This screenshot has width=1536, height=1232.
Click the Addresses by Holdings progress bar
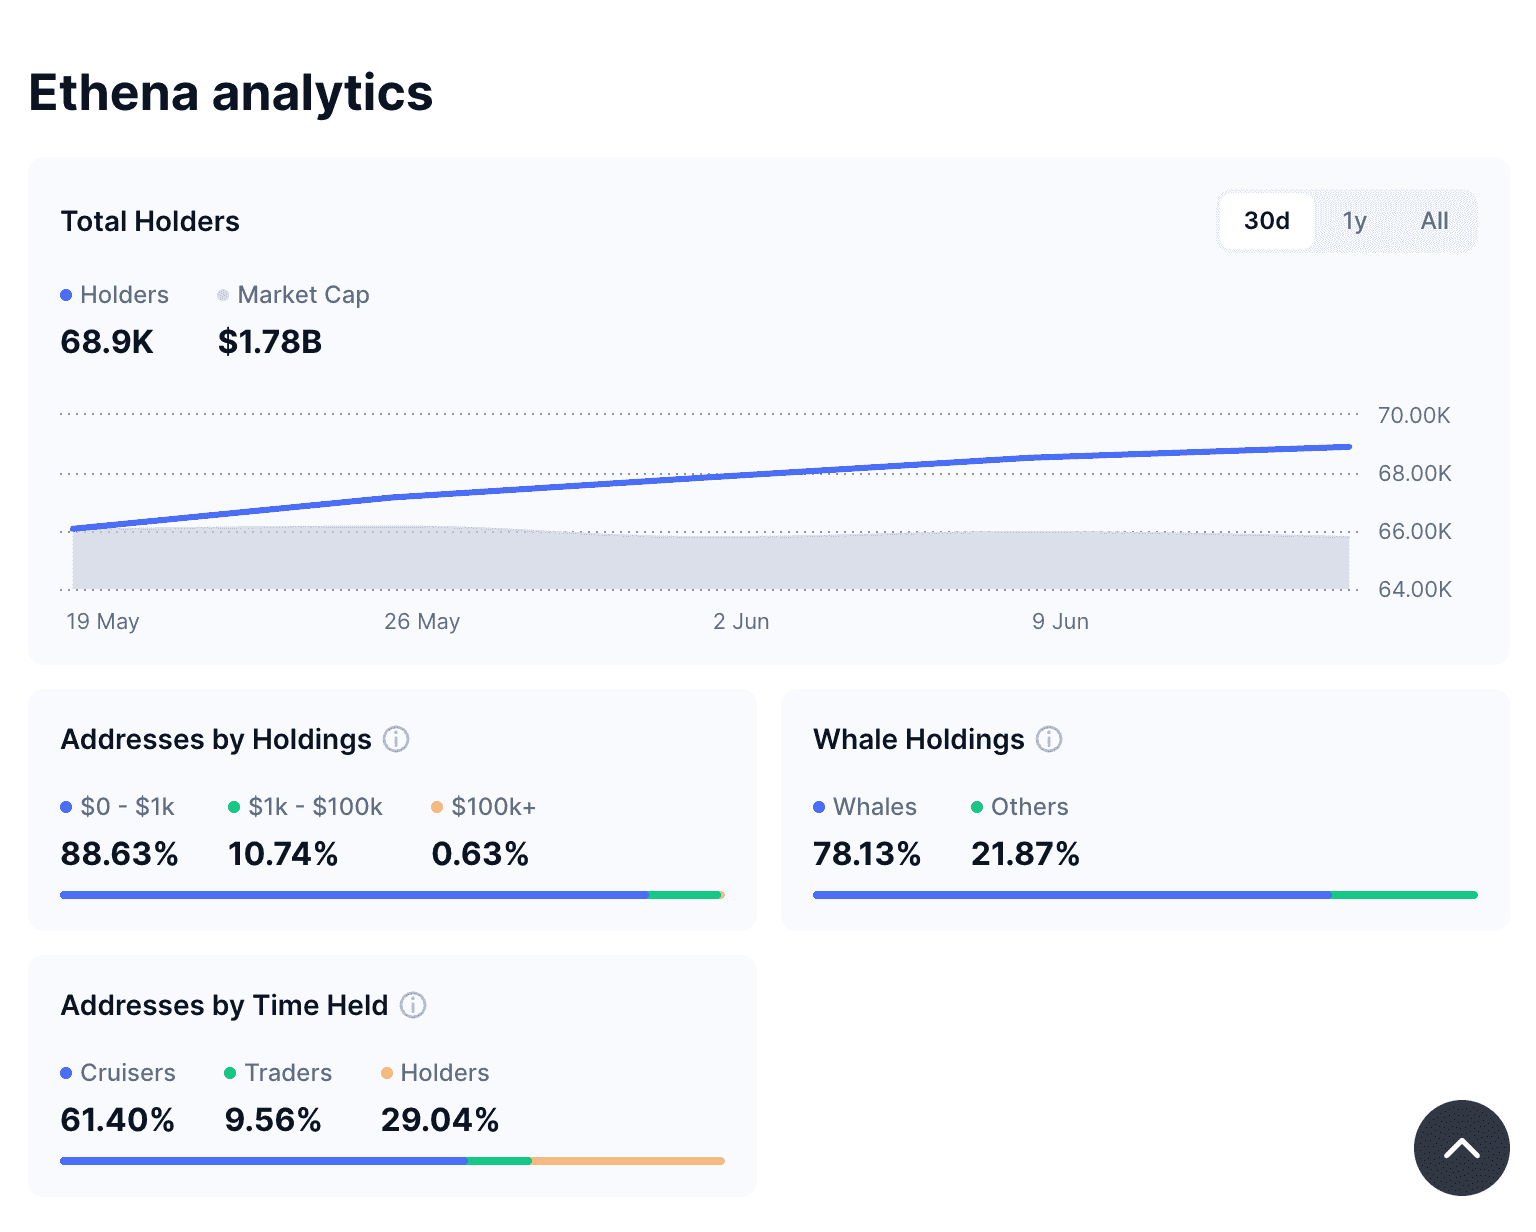click(x=392, y=895)
